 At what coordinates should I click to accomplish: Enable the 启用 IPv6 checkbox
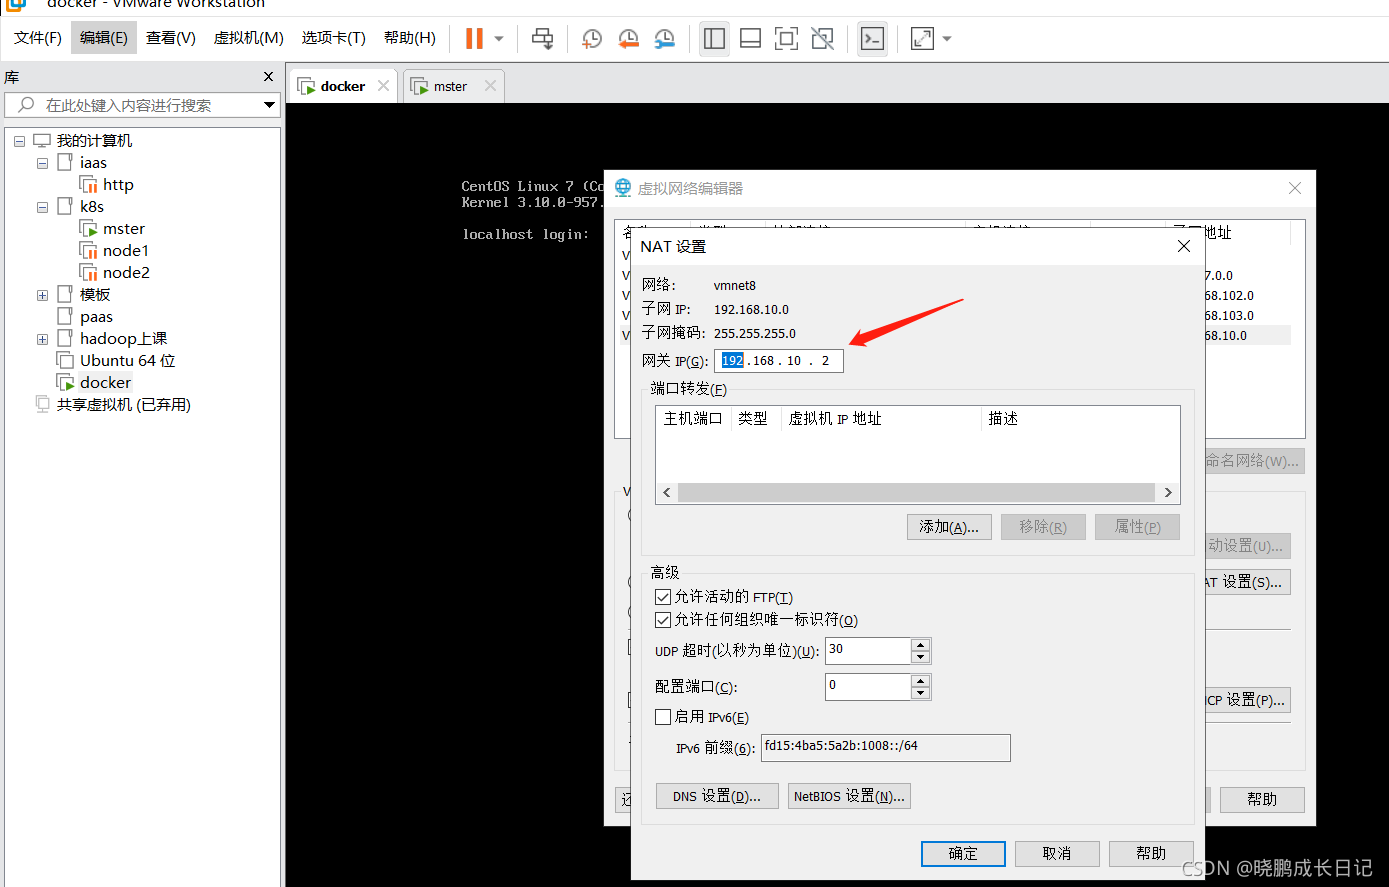663,717
